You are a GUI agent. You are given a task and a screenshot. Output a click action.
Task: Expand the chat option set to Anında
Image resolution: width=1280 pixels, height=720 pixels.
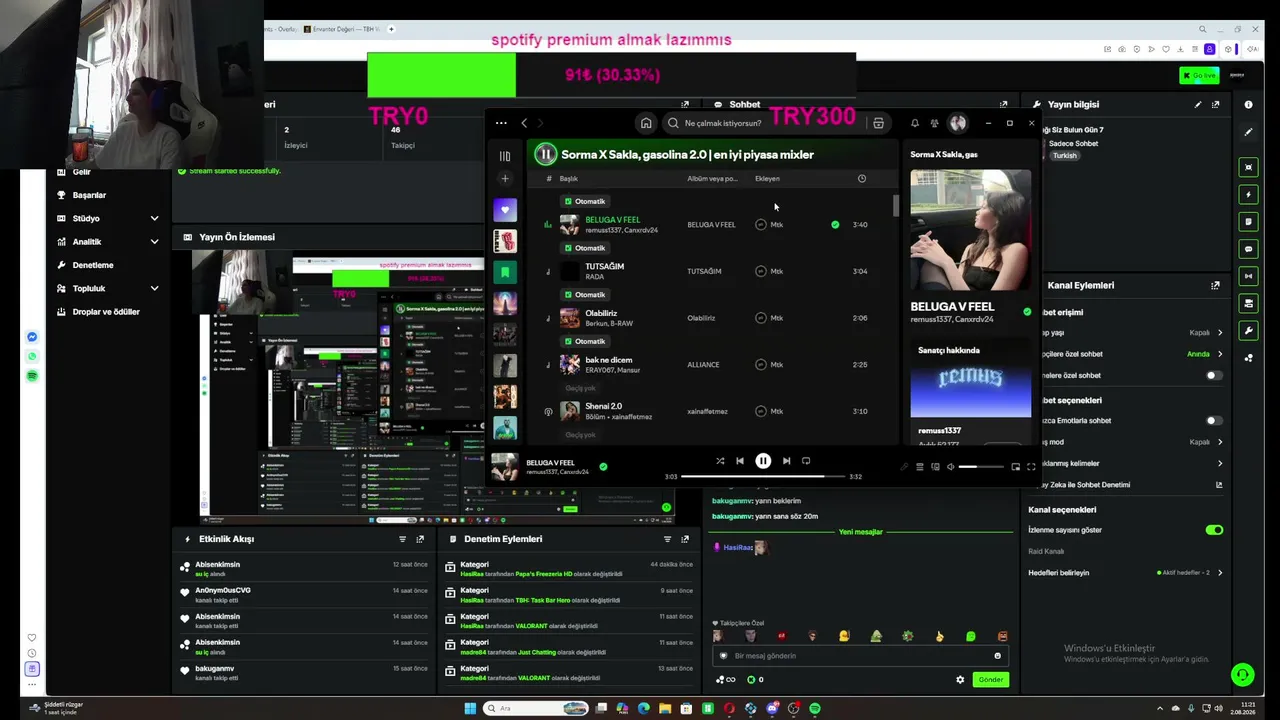tap(1220, 354)
